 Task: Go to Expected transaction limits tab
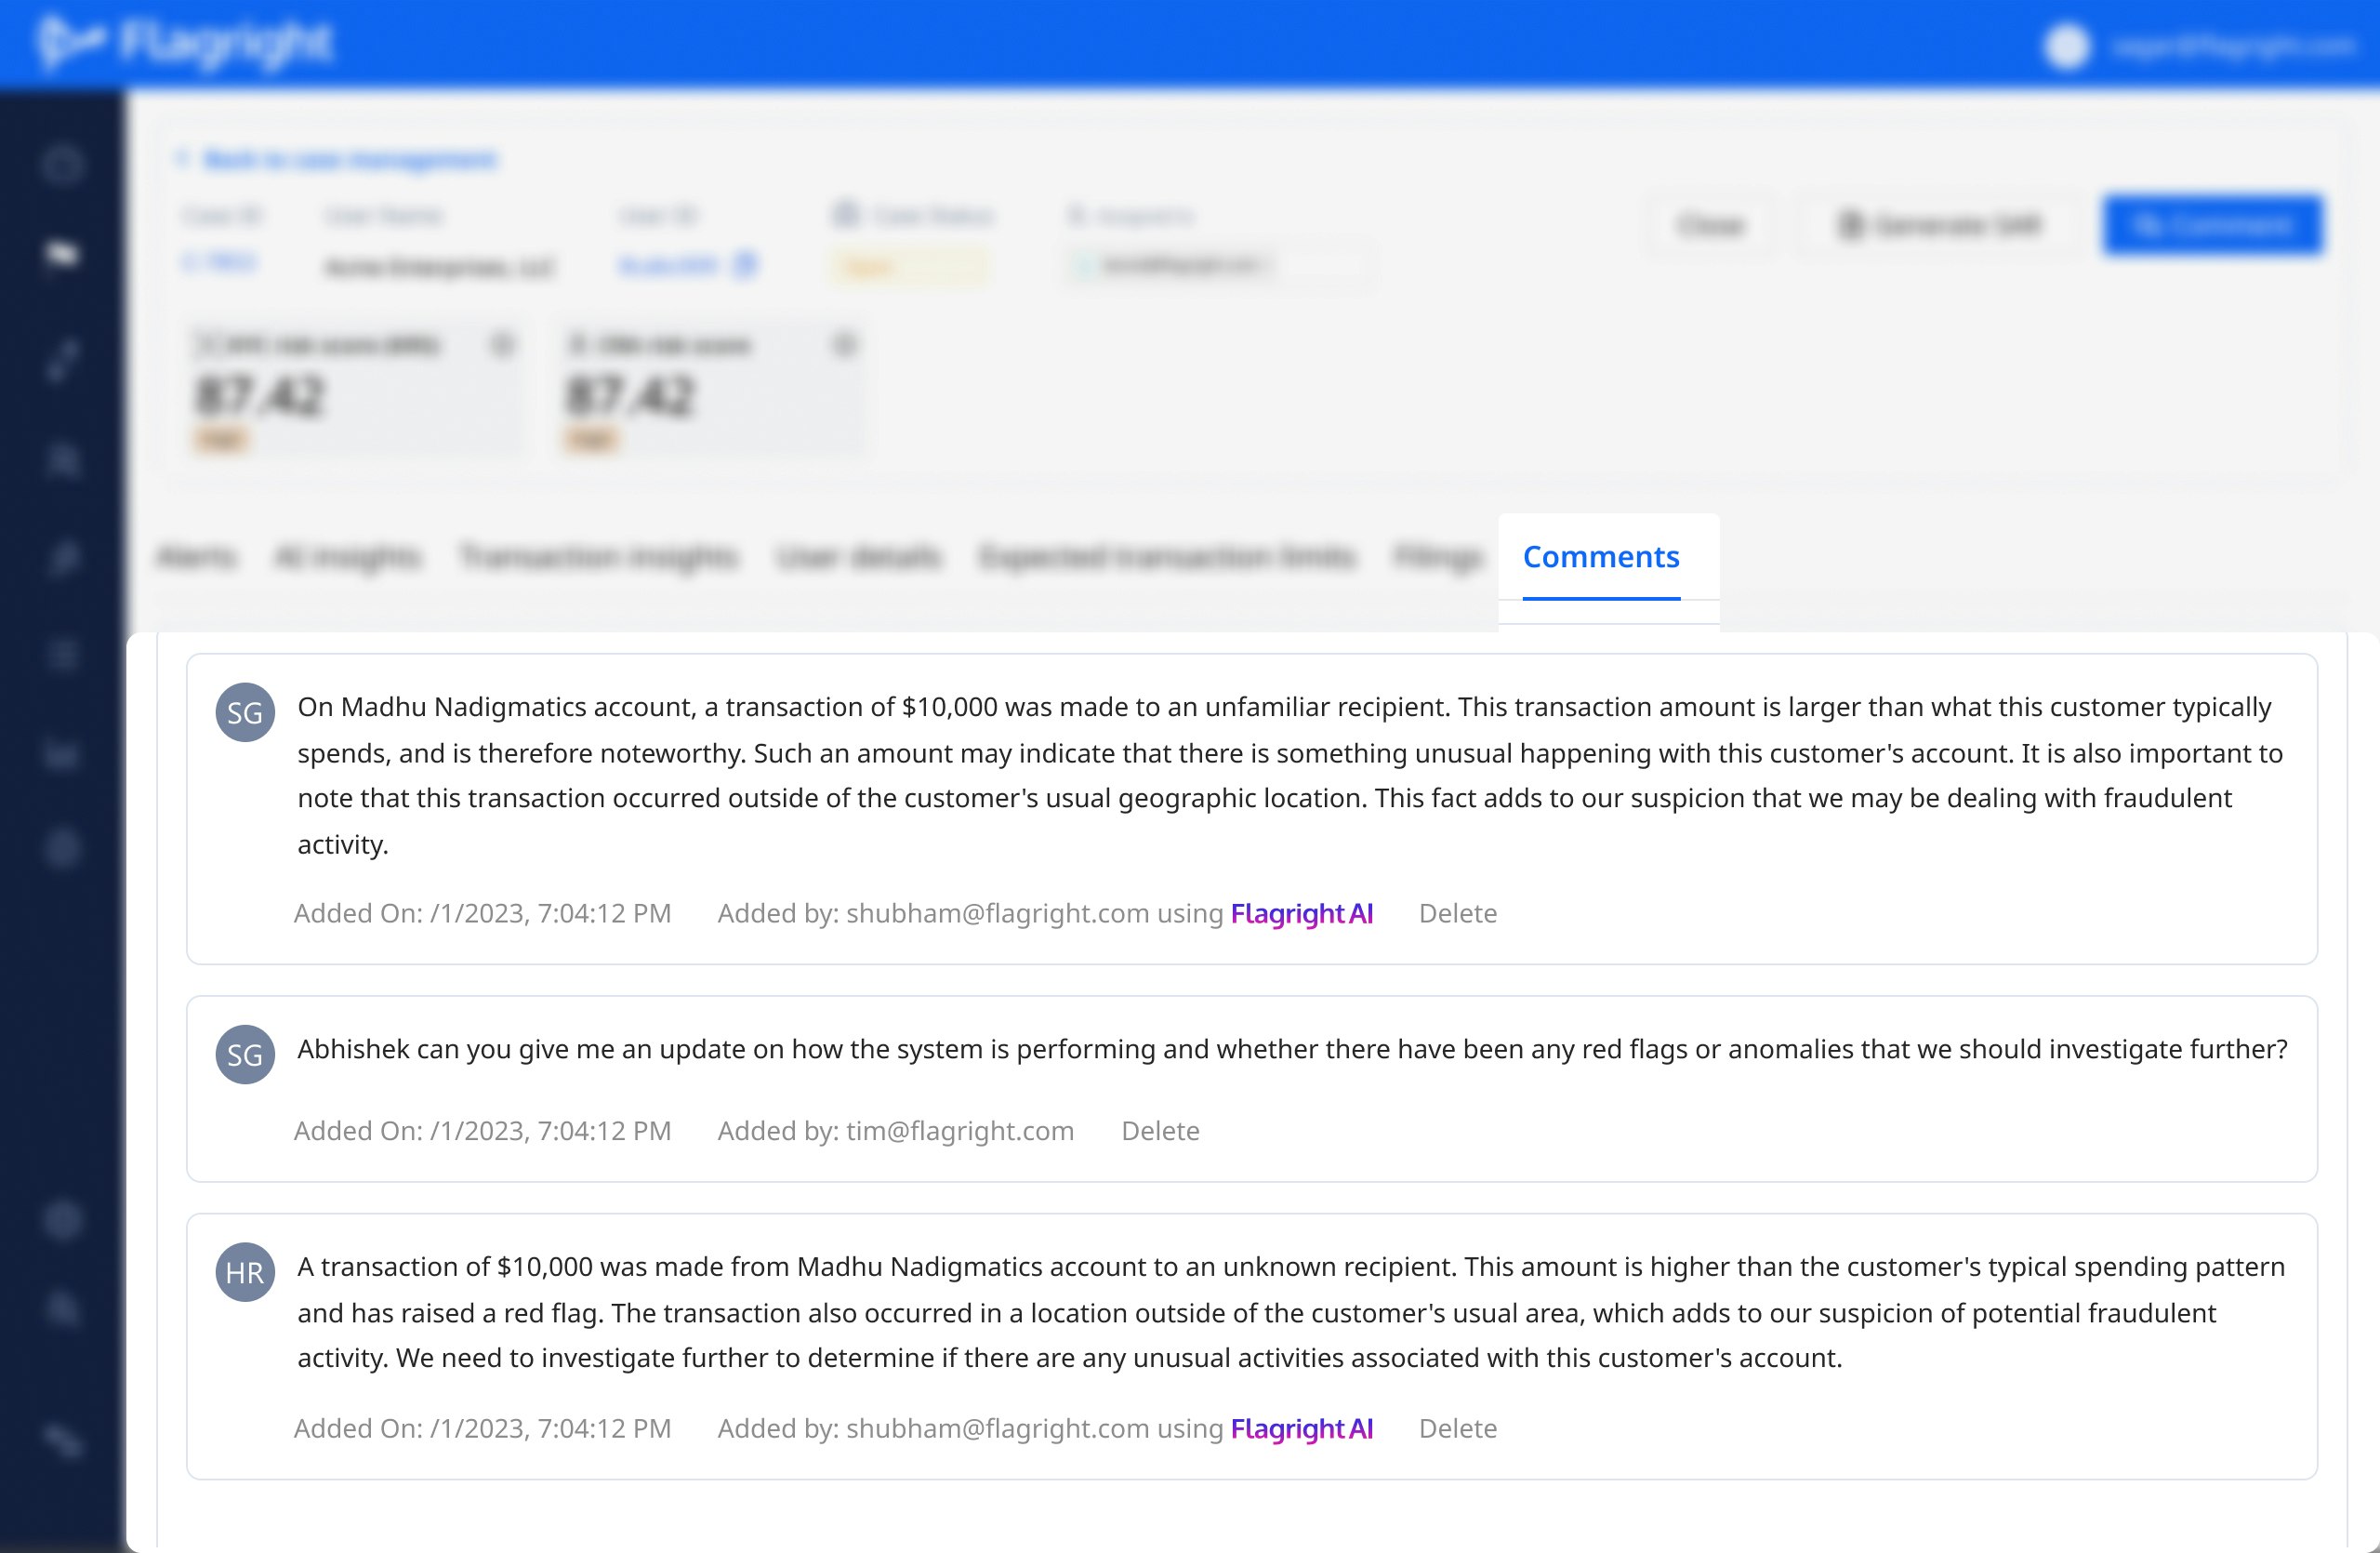(1167, 556)
